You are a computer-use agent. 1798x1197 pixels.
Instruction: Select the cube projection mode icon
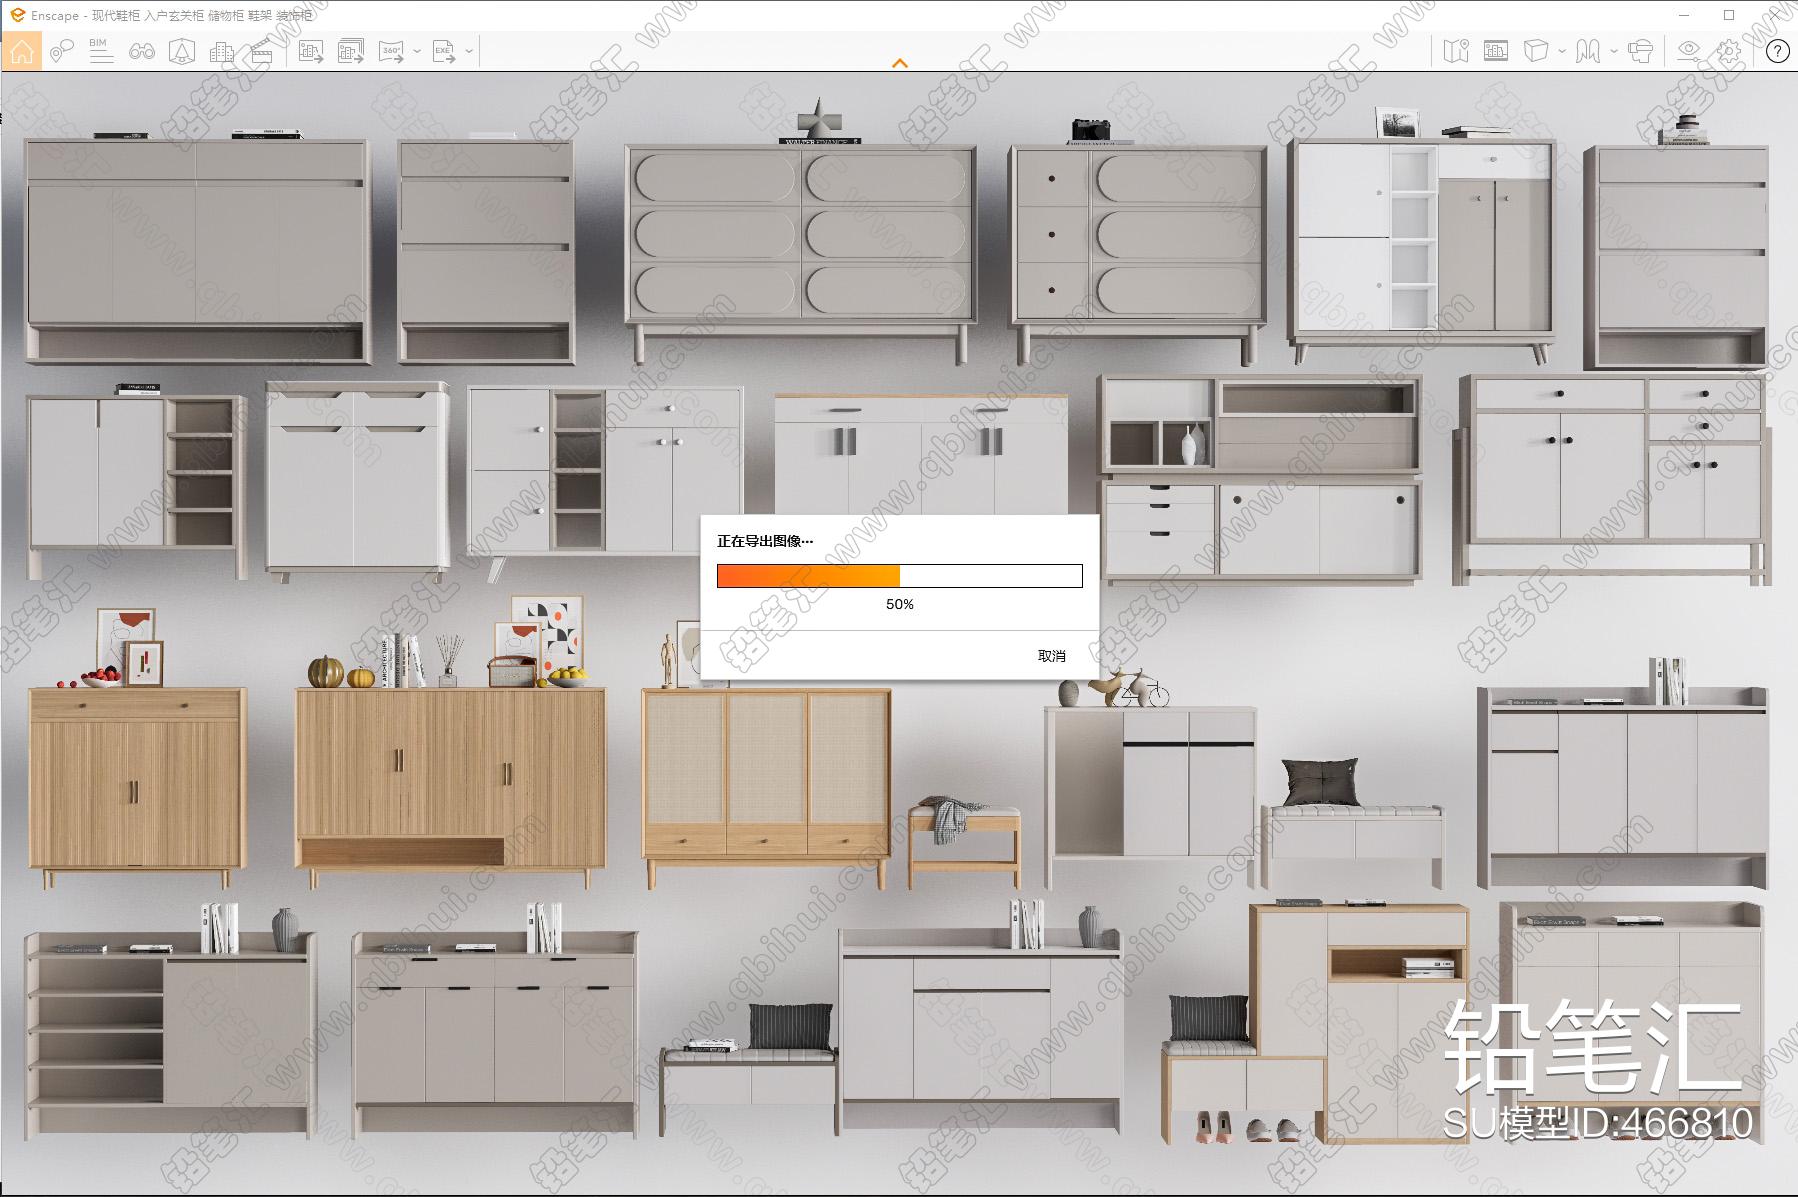tap(1536, 51)
